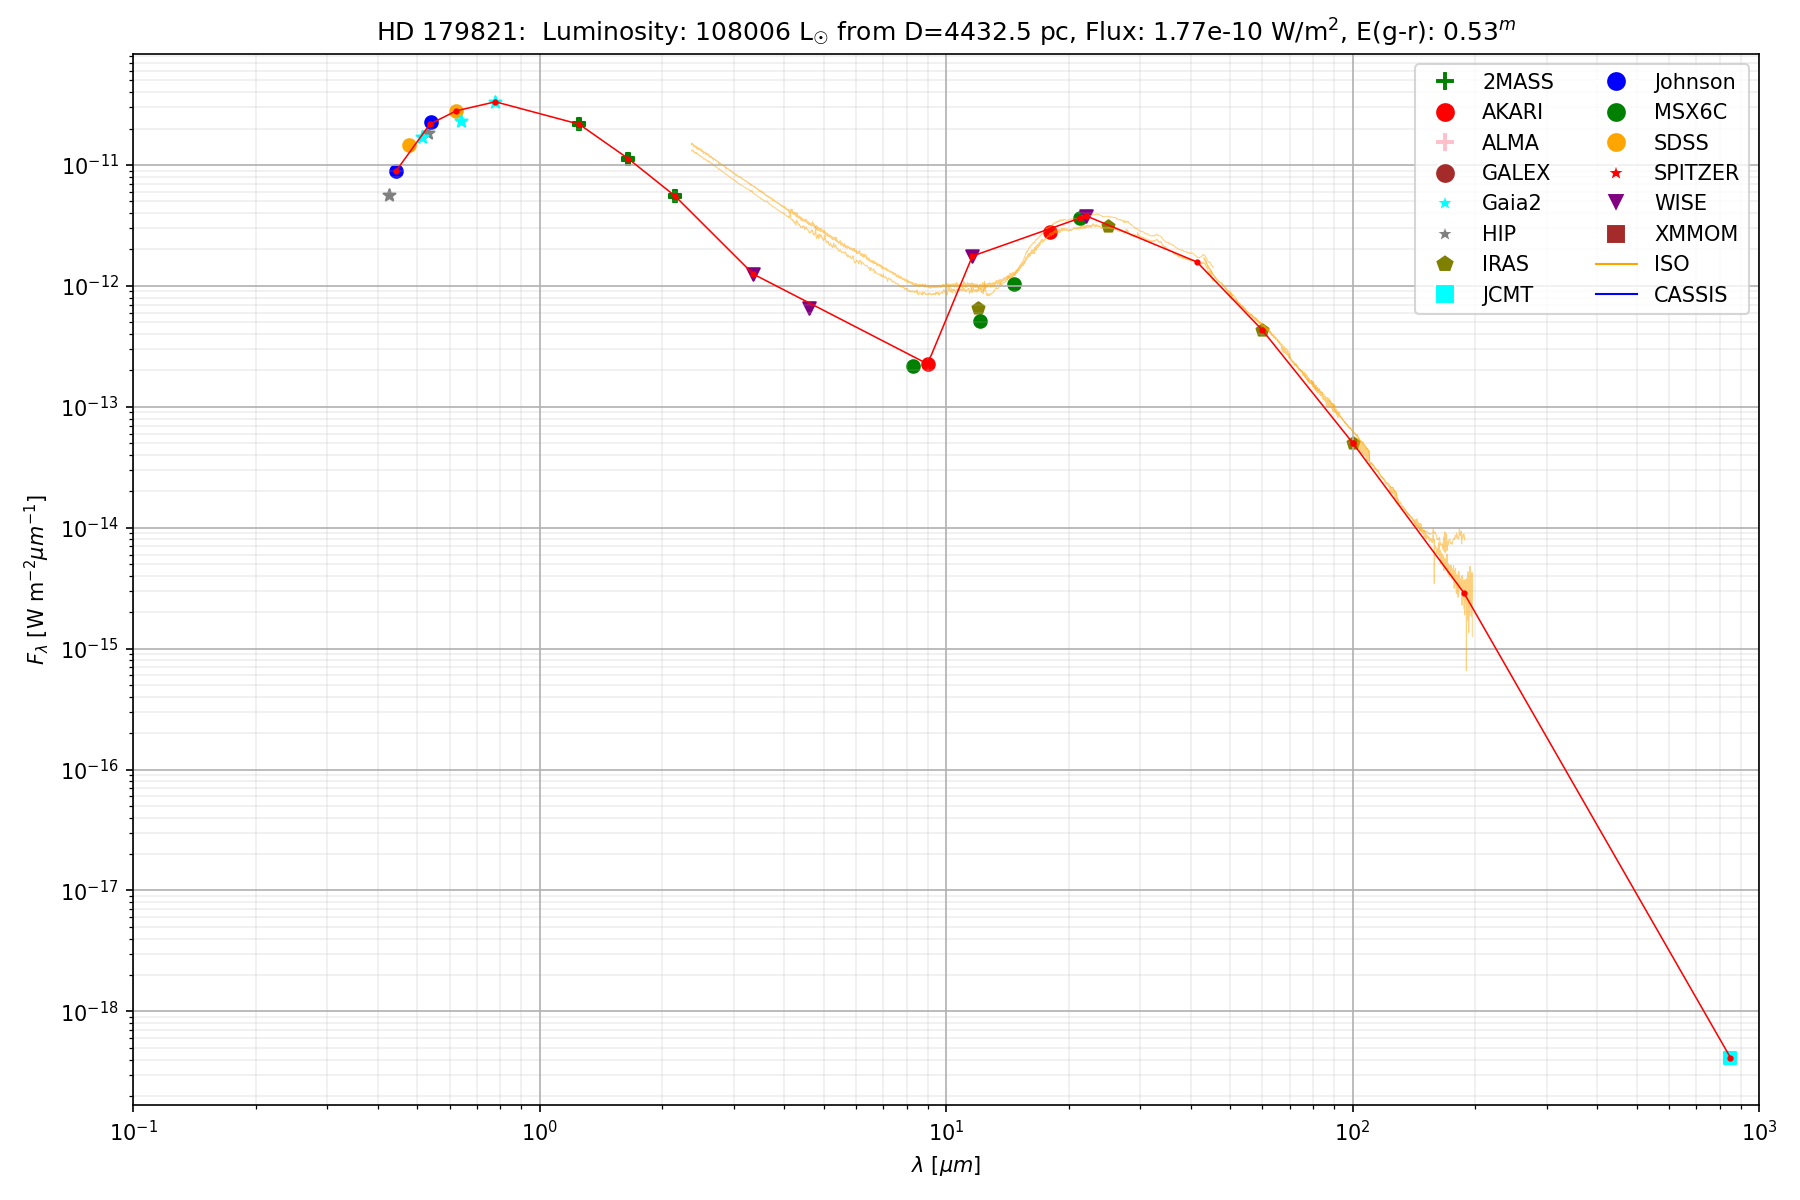The height and width of the screenshot is (1200, 1800).
Task: Click the wavelength λ [µm] x-axis label
Action: tap(945, 1165)
